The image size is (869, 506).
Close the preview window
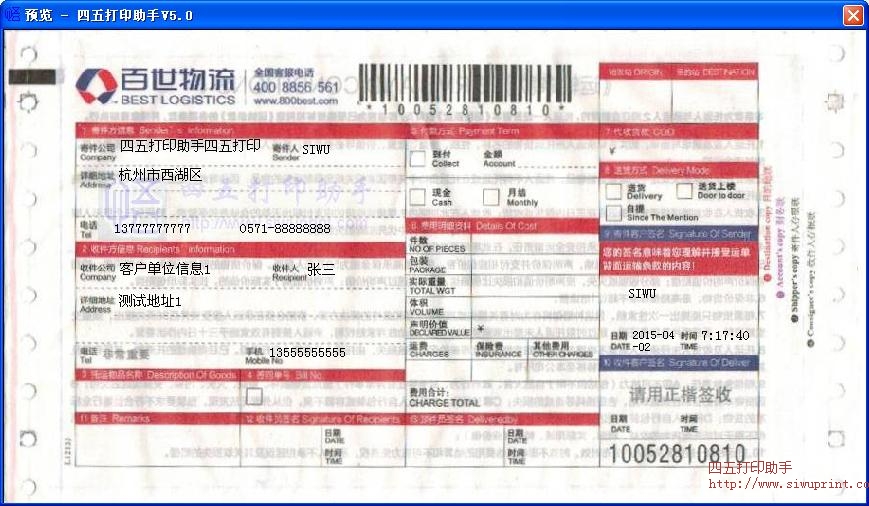coord(852,15)
